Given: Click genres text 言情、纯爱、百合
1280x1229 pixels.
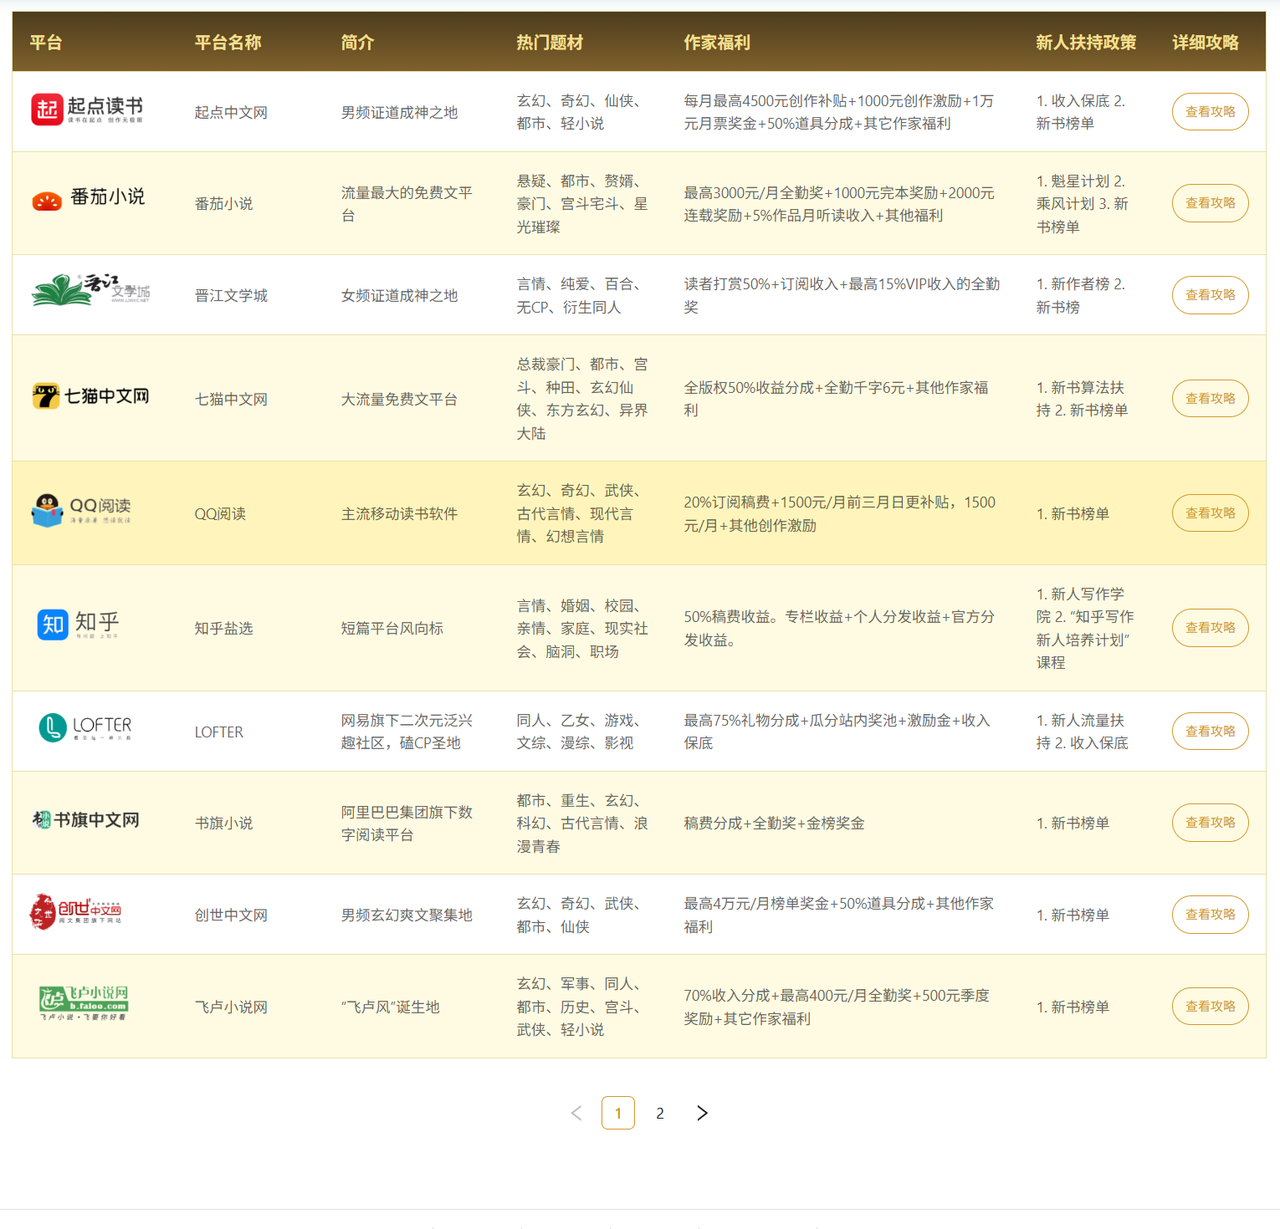Looking at the screenshot, I should [579, 284].
